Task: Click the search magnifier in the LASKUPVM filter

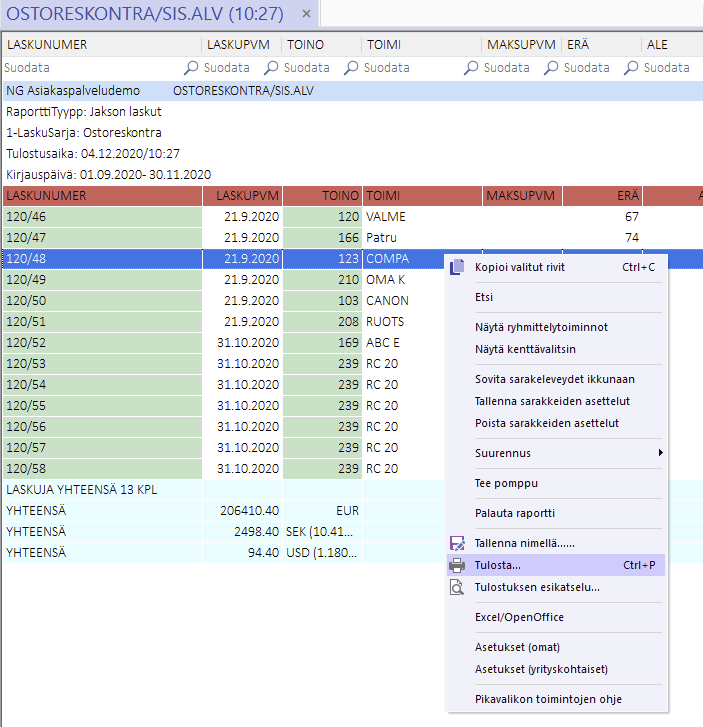Action: coord(271,68)
